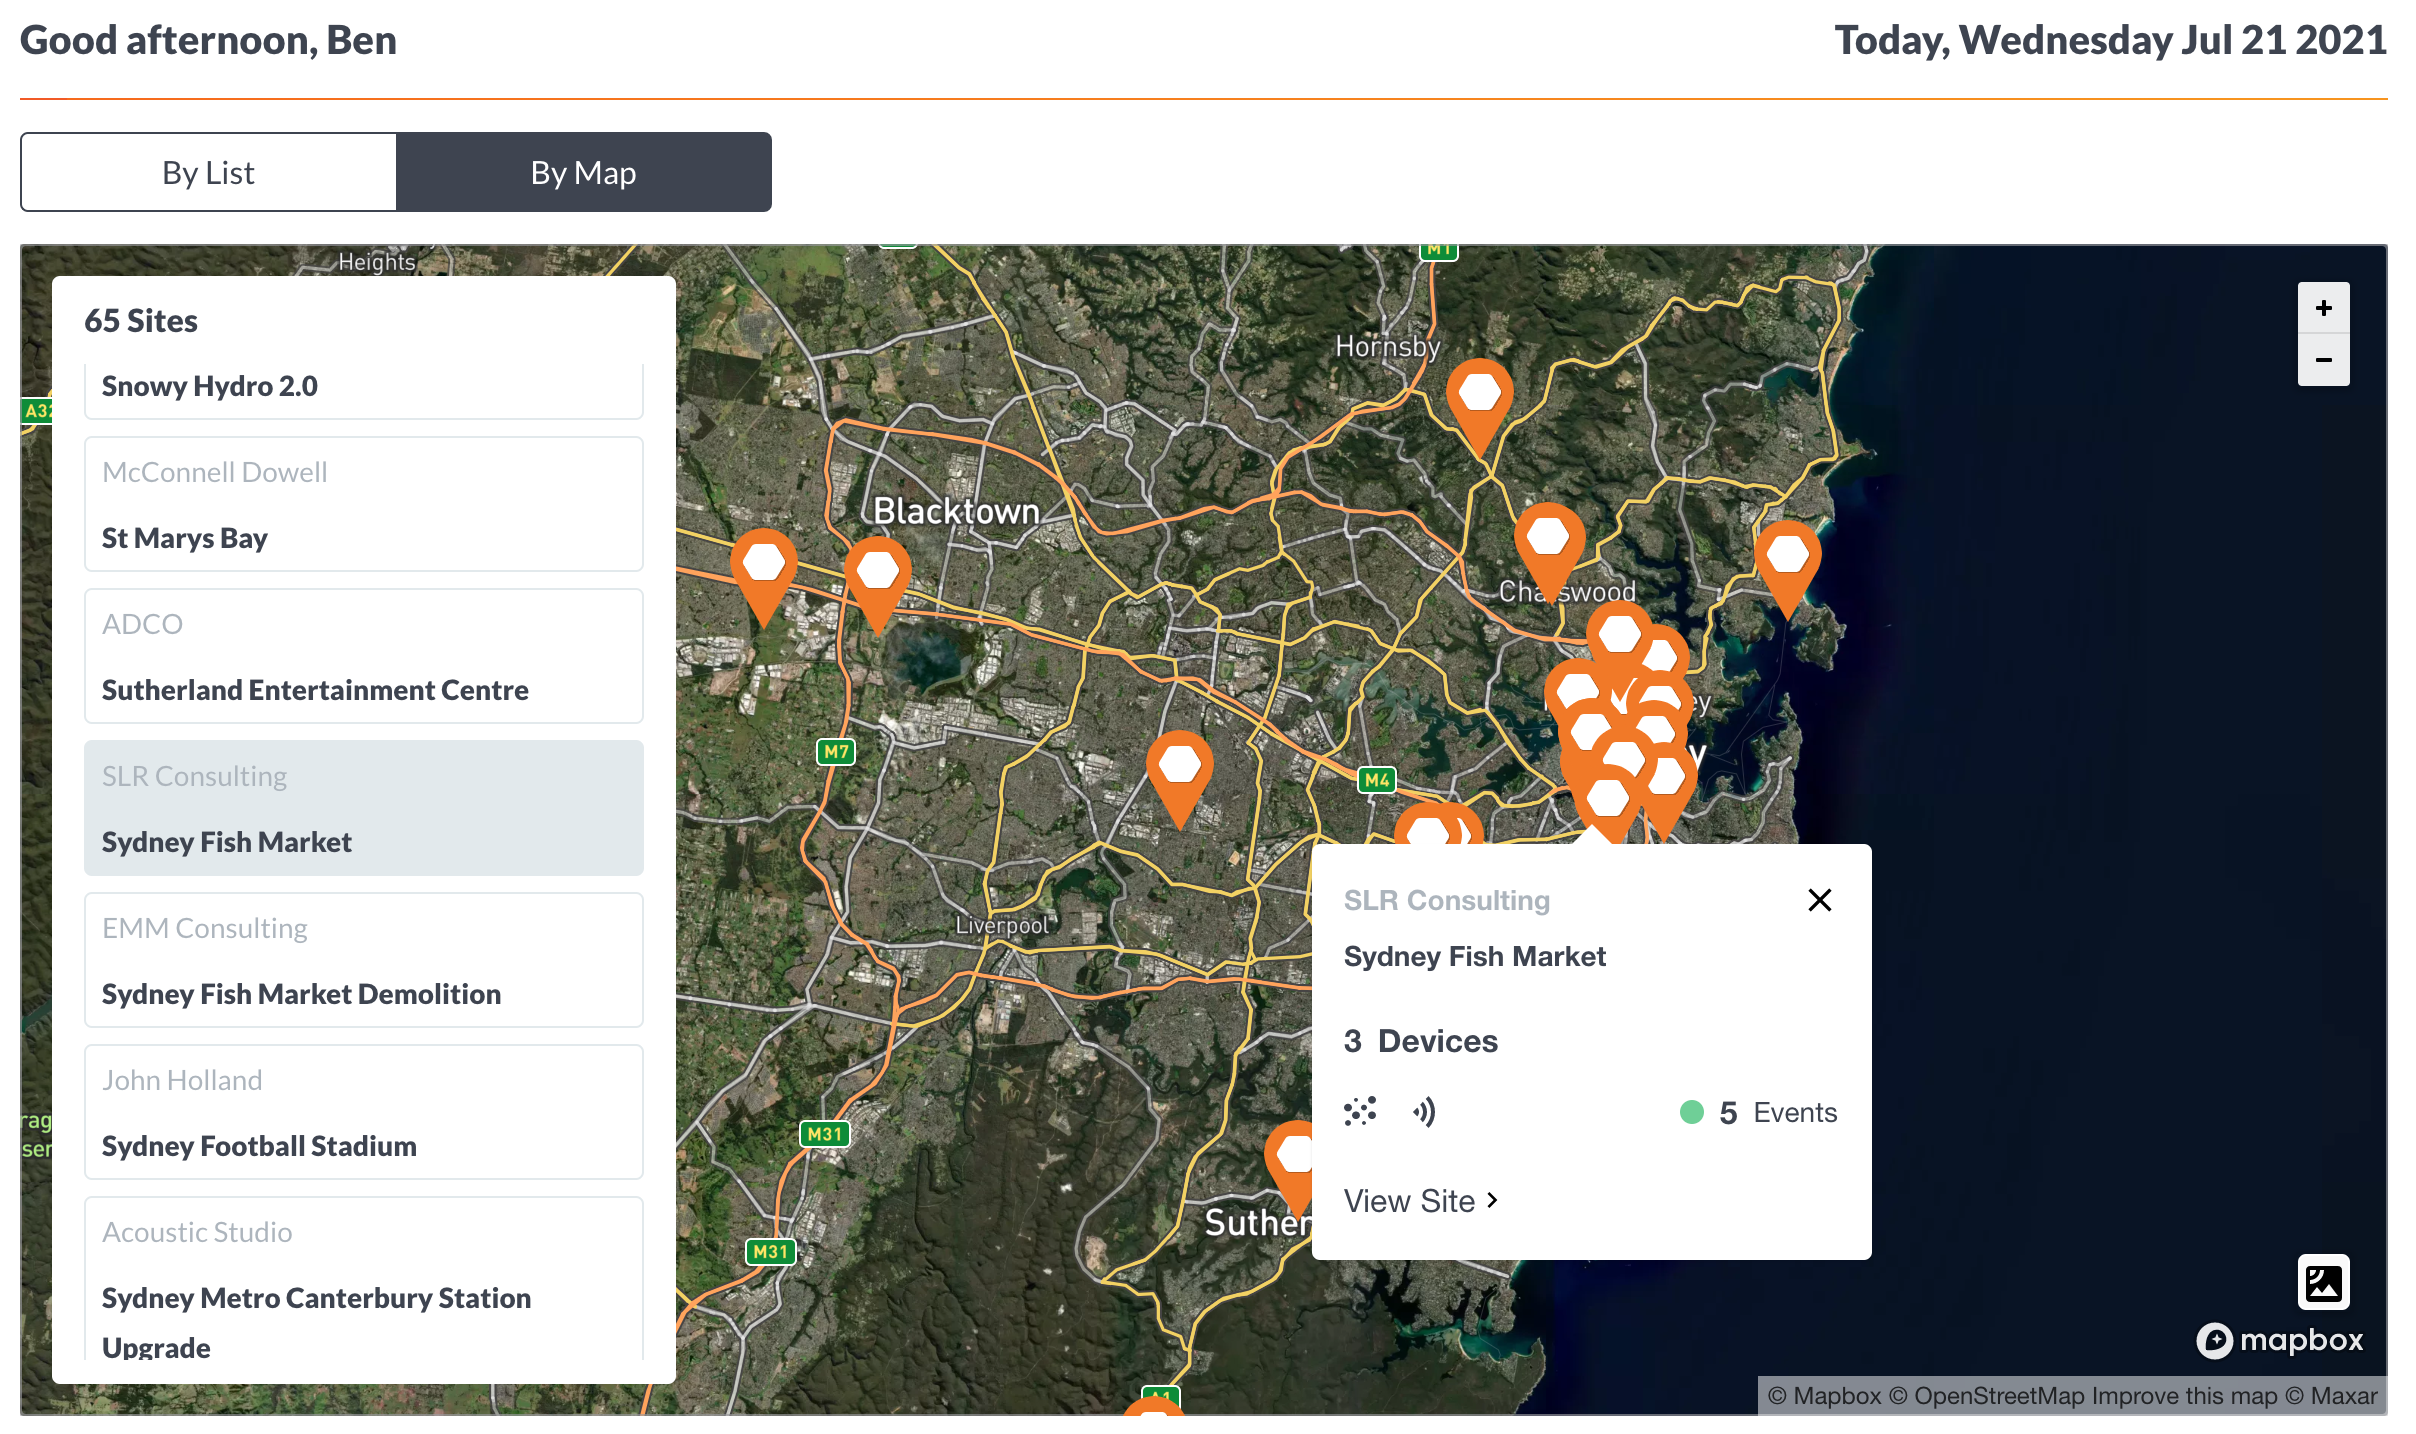This screenshot has width=2416, height=1434.
Task: Zoom out the map with minus button
Action: coord(2323,360)
